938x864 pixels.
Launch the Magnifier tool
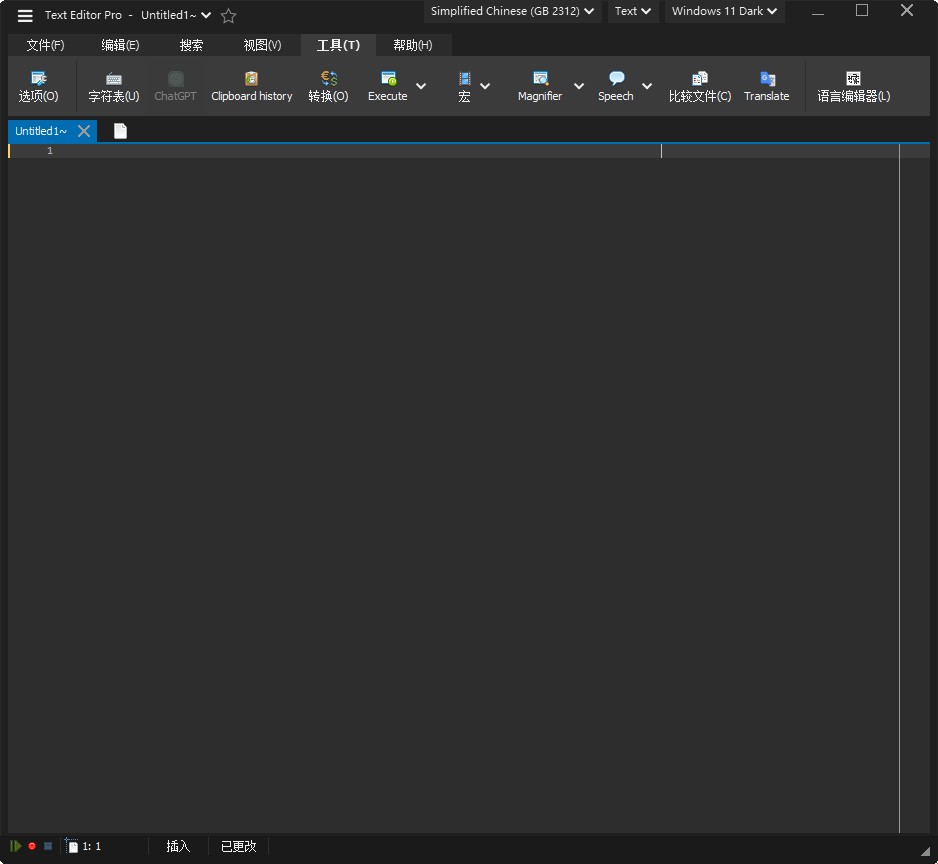[x=540, y=87]
